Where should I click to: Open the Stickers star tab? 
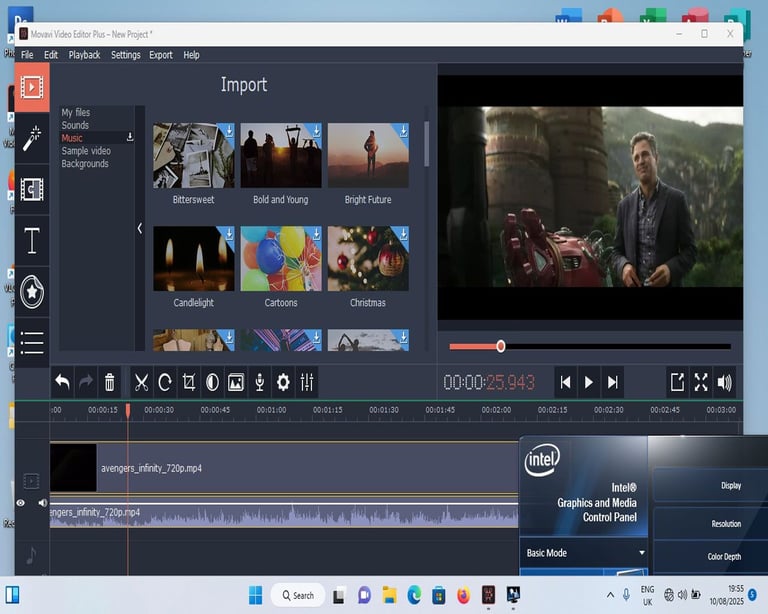tap(32, 292)
